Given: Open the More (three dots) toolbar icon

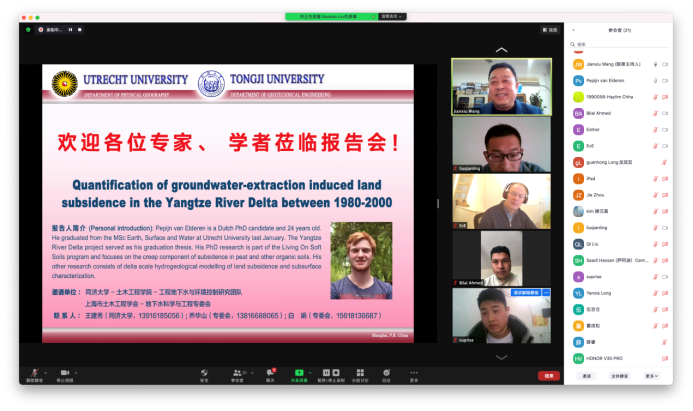Looking at the screenshot, I should point(414,373).
